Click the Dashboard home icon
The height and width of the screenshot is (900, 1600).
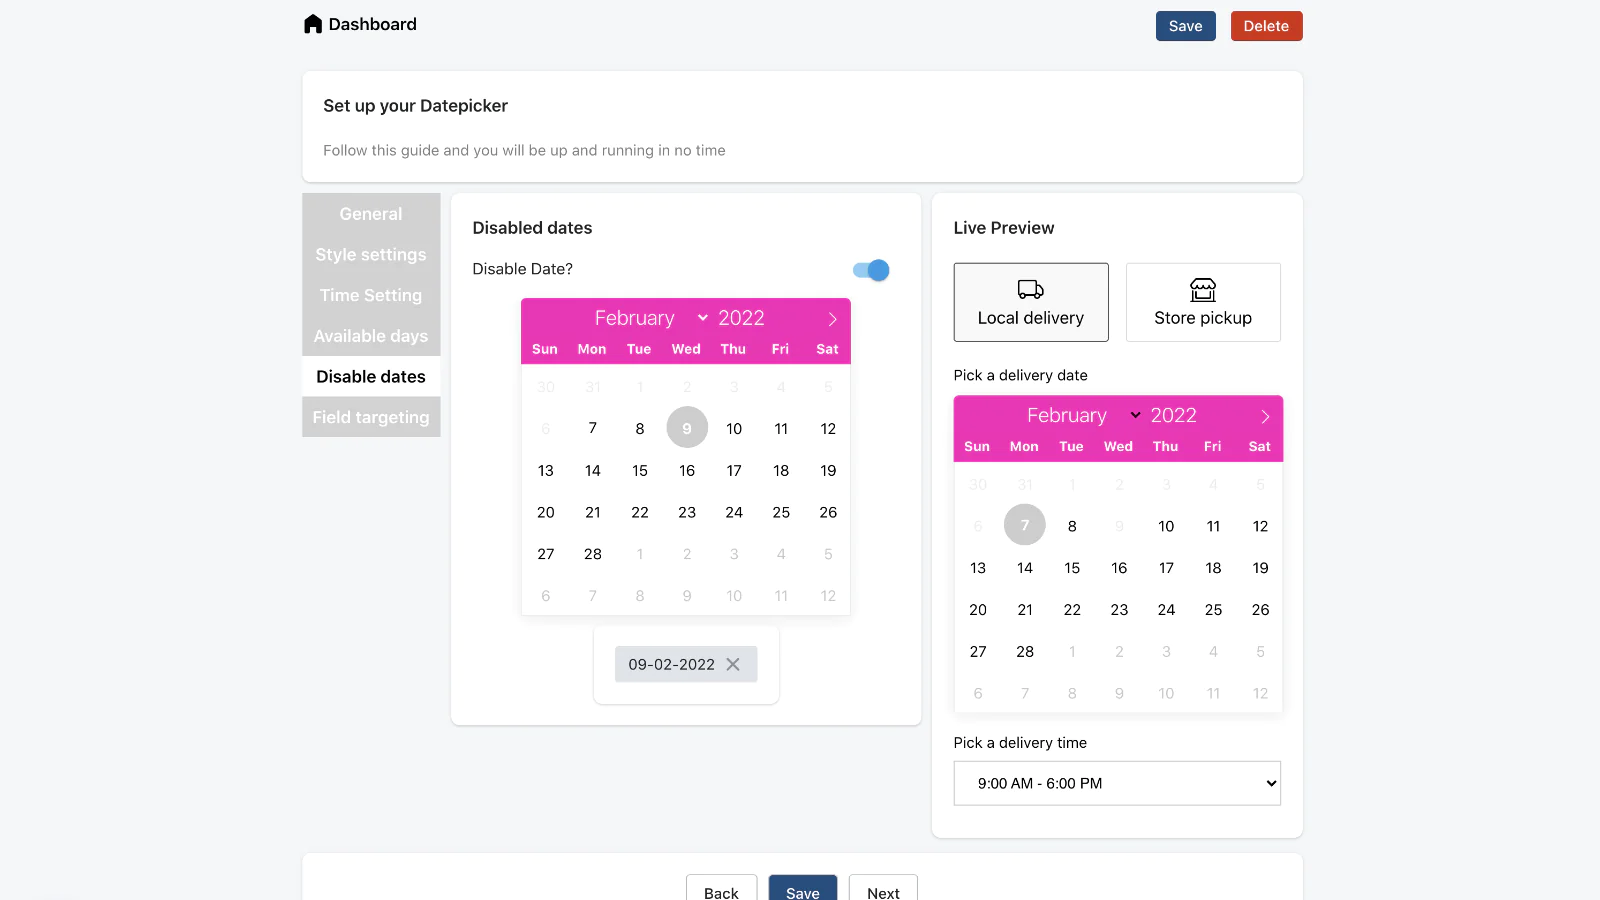tap(313, 24)
